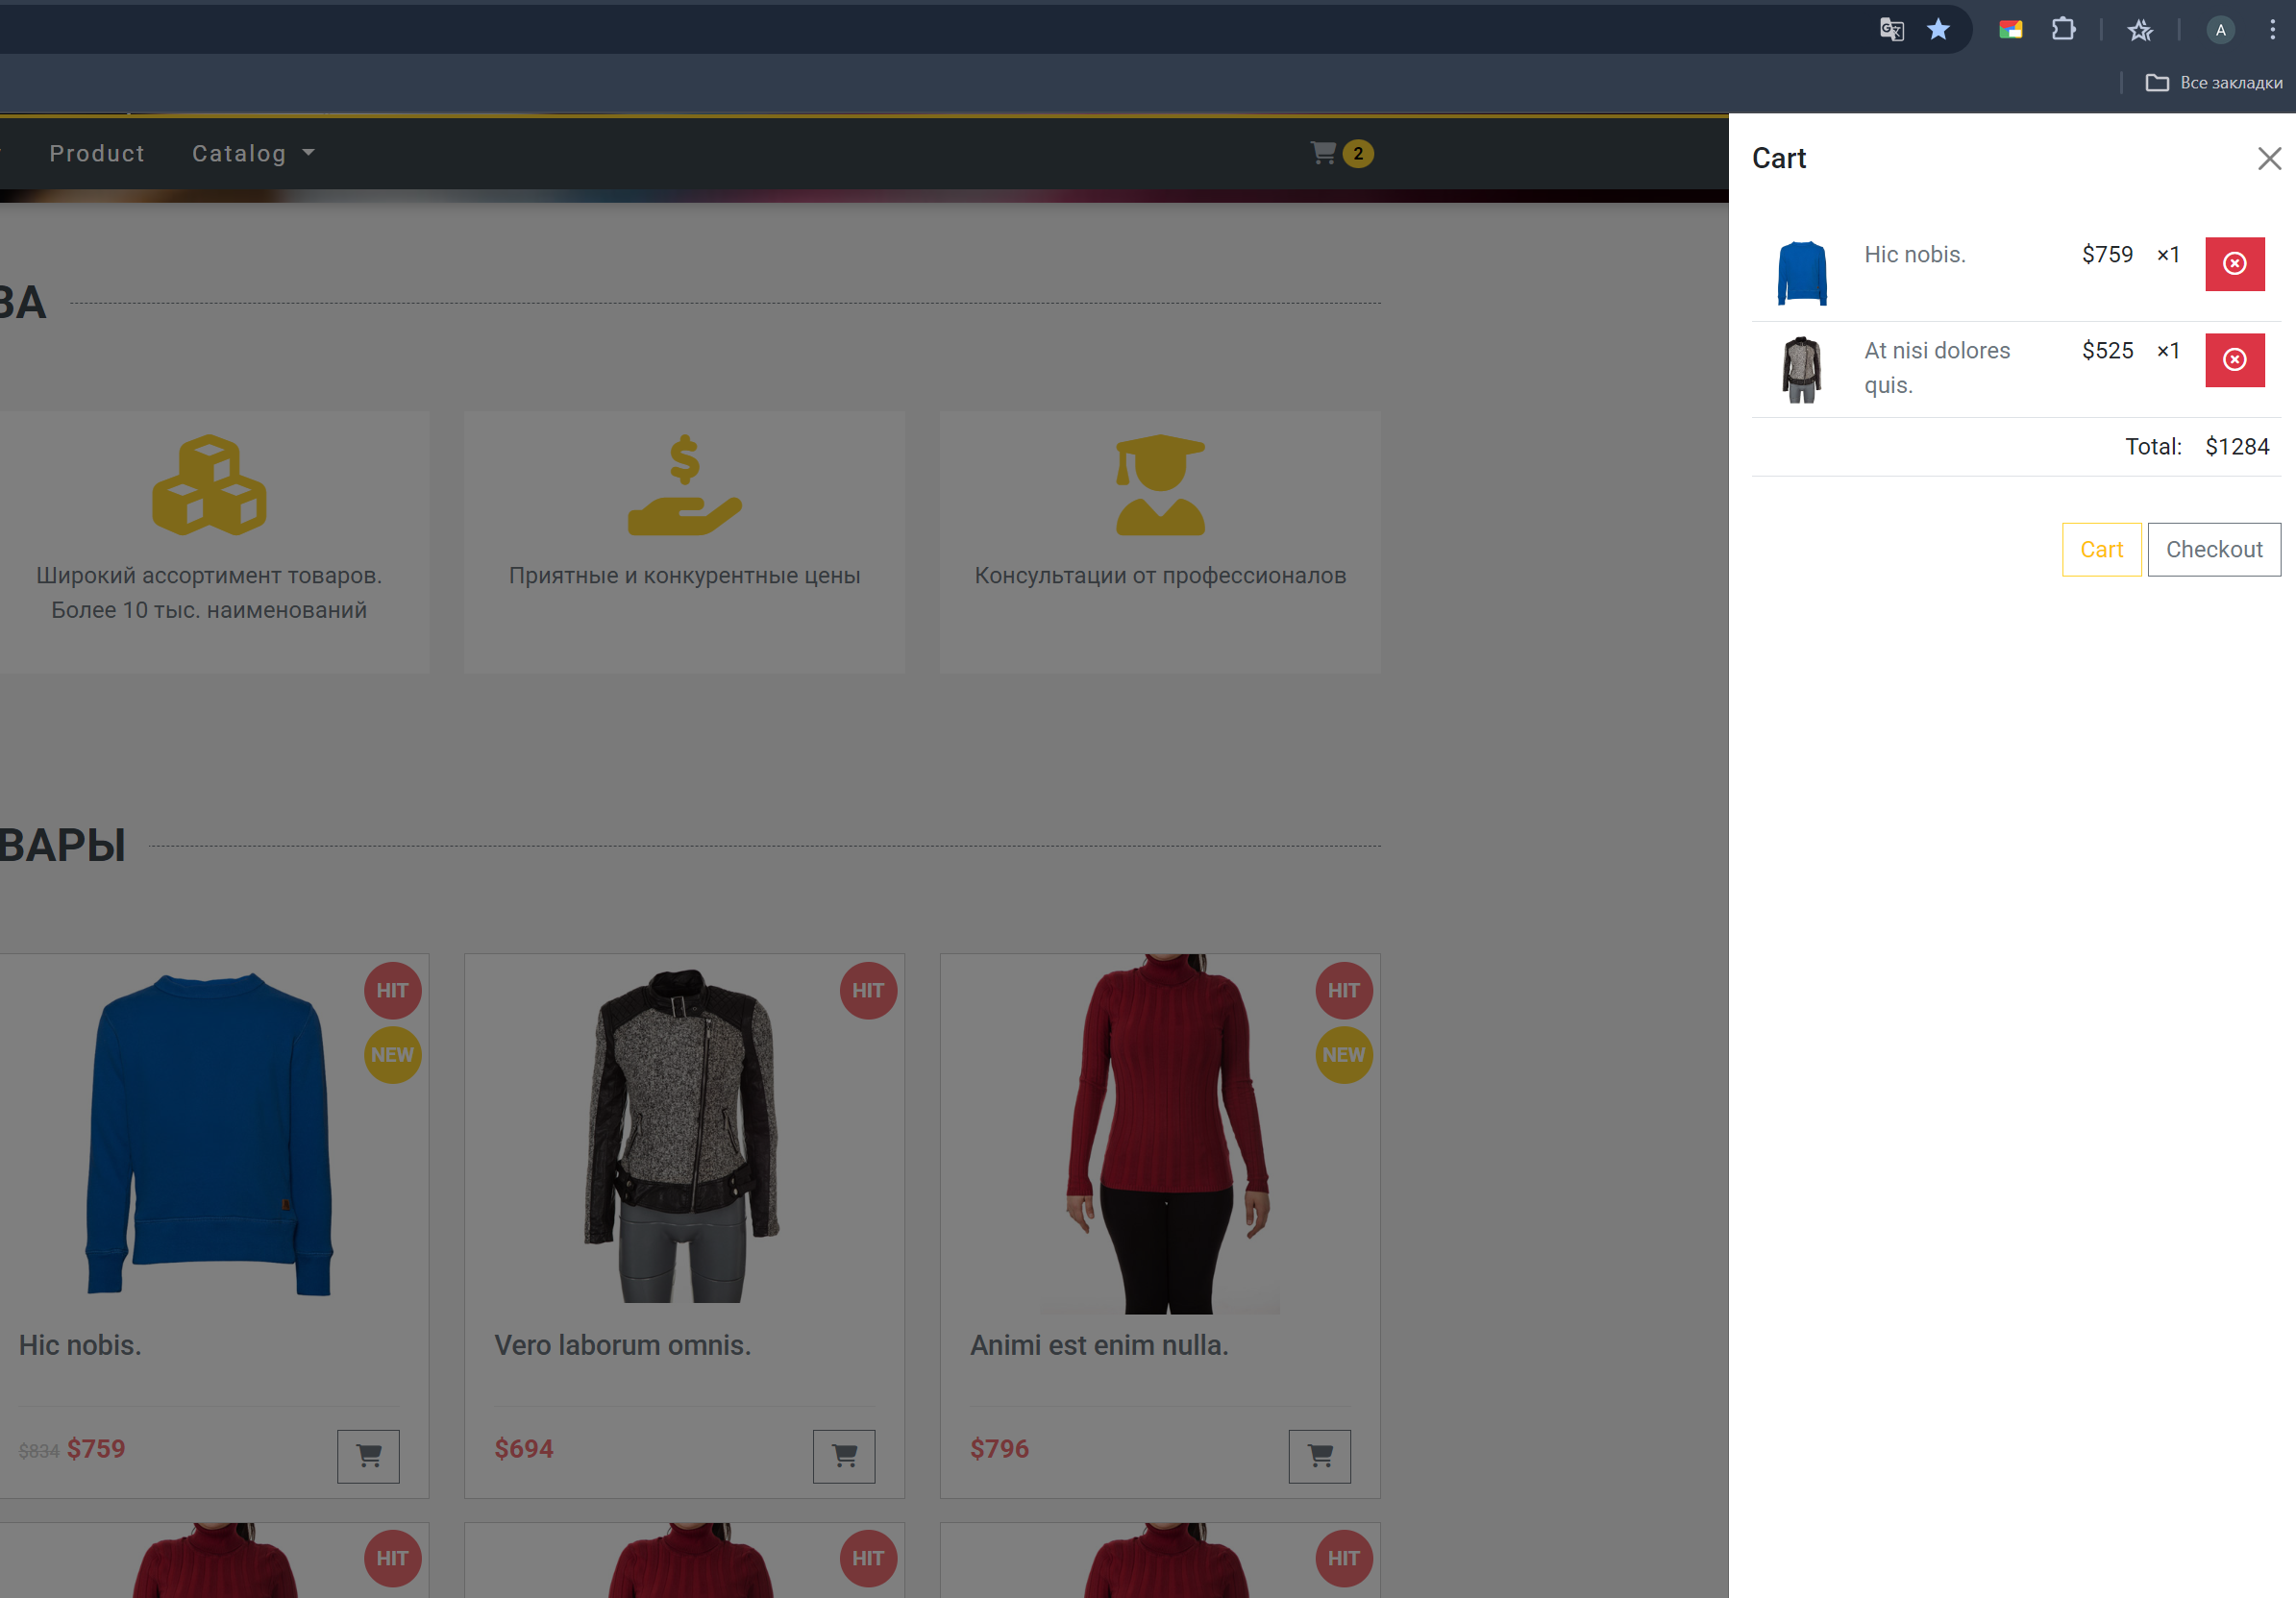
Task: Open browser extensions puzzle icon
Action: coord(2063,30)
